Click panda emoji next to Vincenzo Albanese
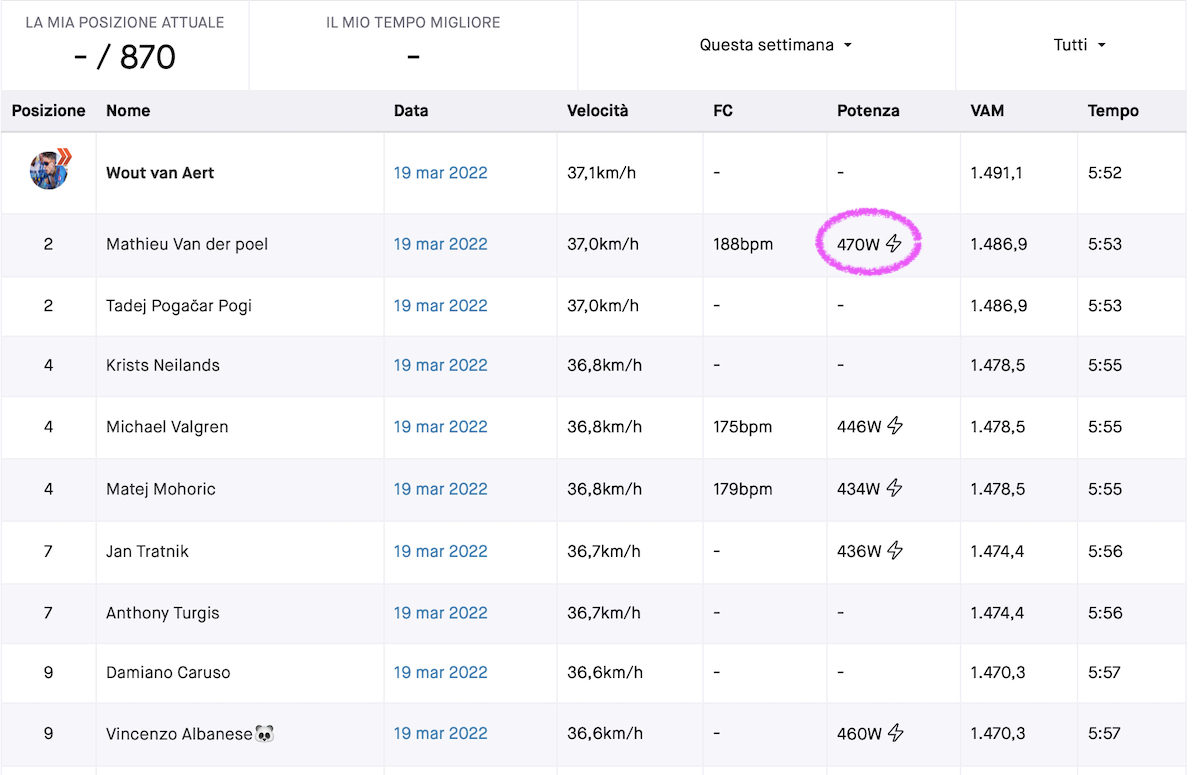Image resolution: width=1200 pixels, height=775 pixels. click(265, 733)
